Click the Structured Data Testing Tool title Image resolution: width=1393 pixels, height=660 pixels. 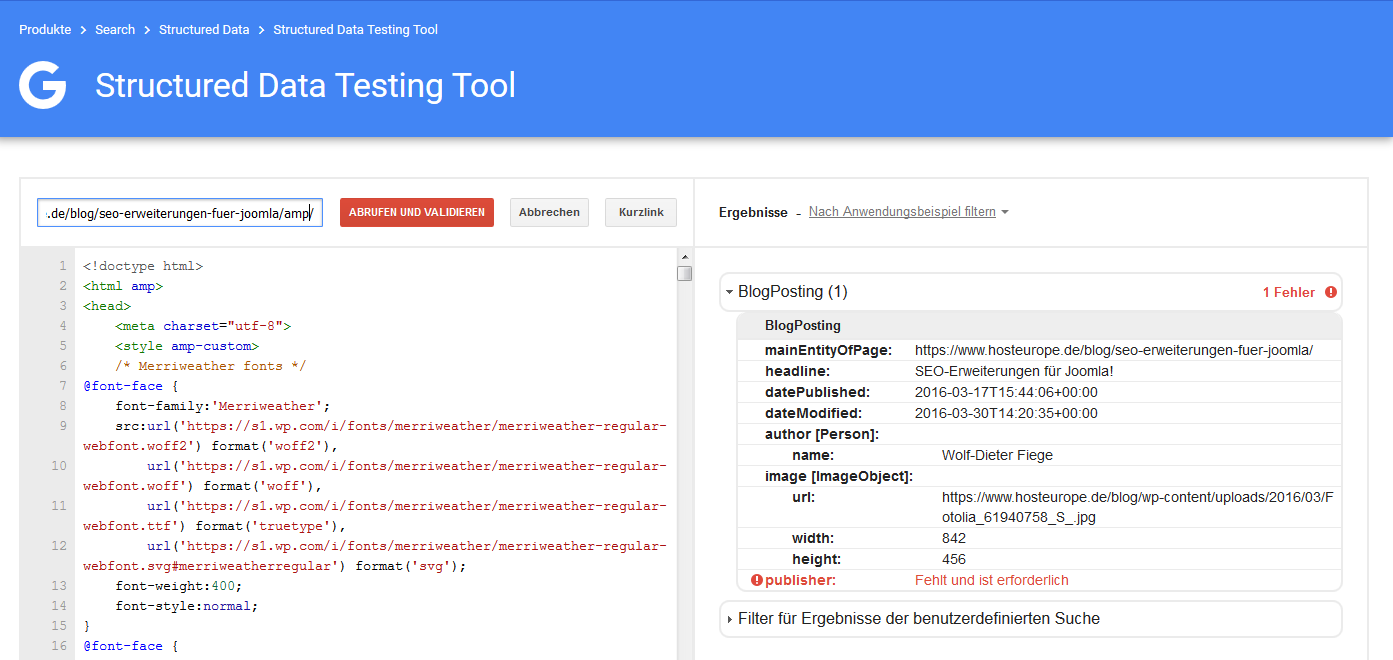tap(305, 85)
